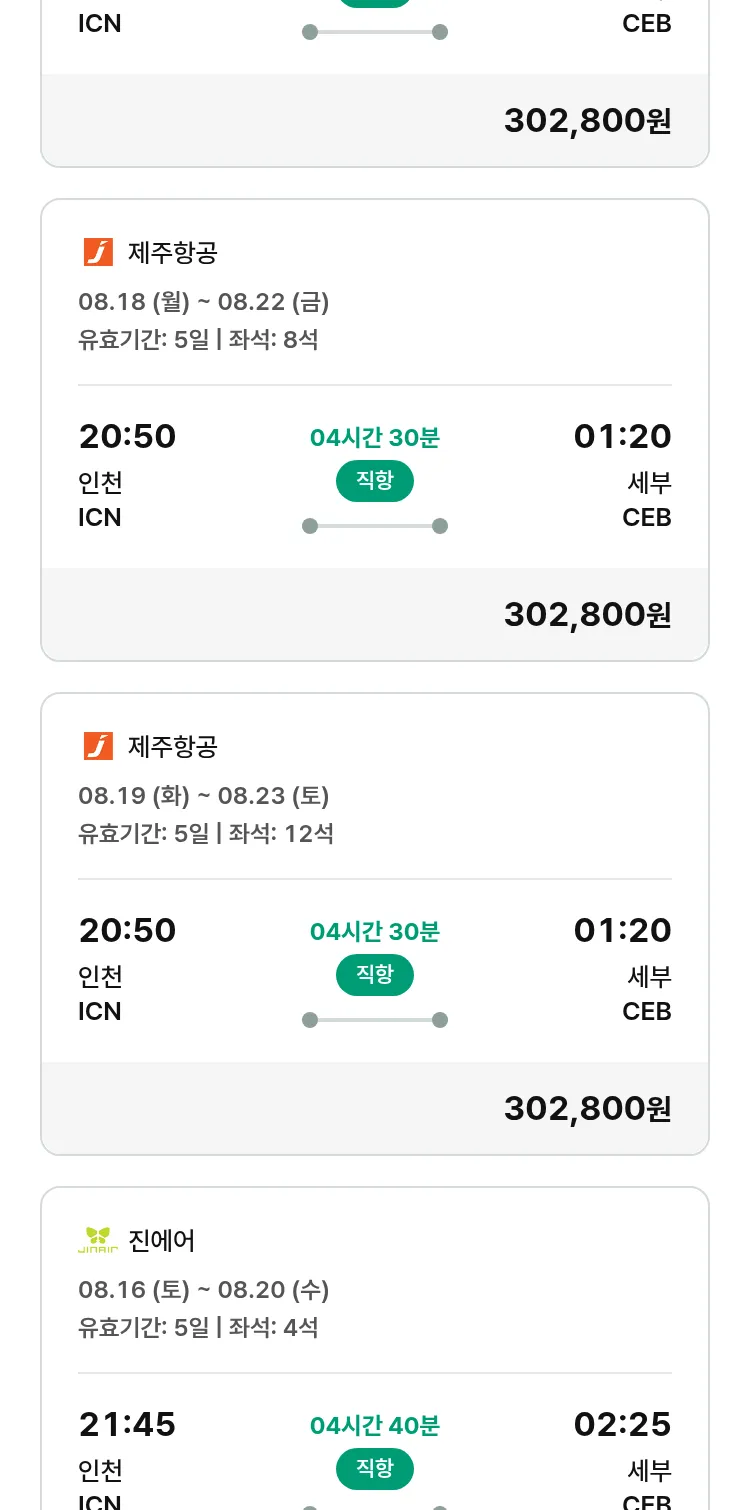Select the 302,800원 price of the 08.18 flight
Screen dimensions: 750x1510
[587, 614]
